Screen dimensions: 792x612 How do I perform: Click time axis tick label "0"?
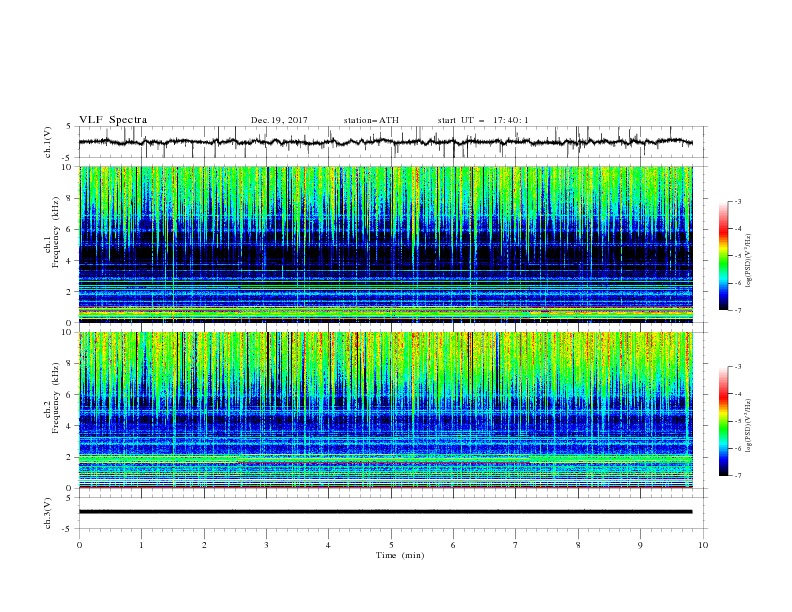tap(79, 545)
